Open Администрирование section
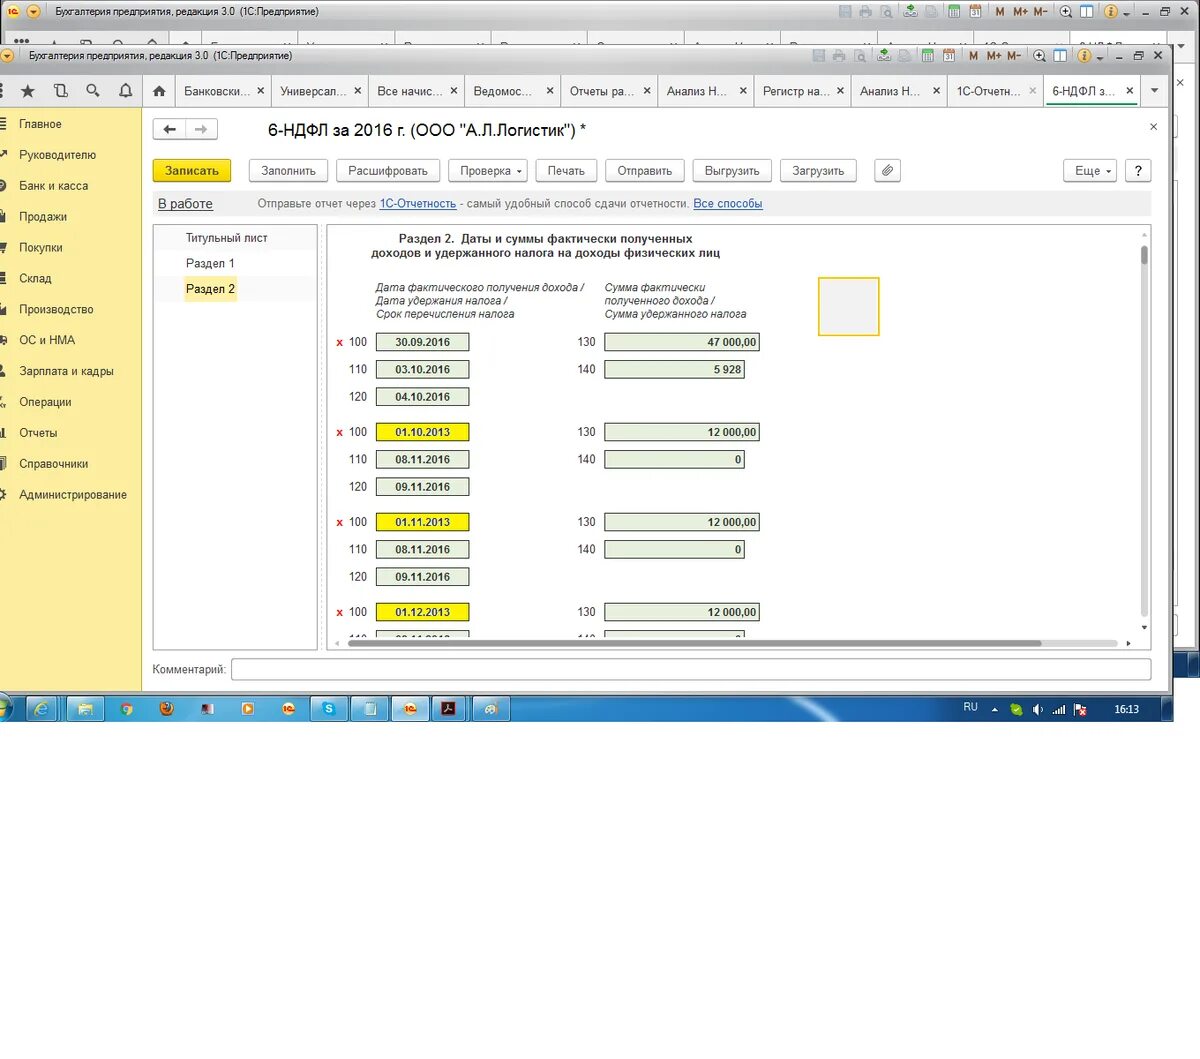 pos(72,495)
